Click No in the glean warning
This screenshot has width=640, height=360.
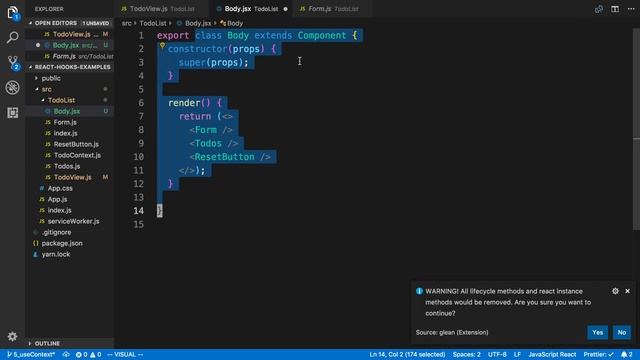[x=622, y=332]
